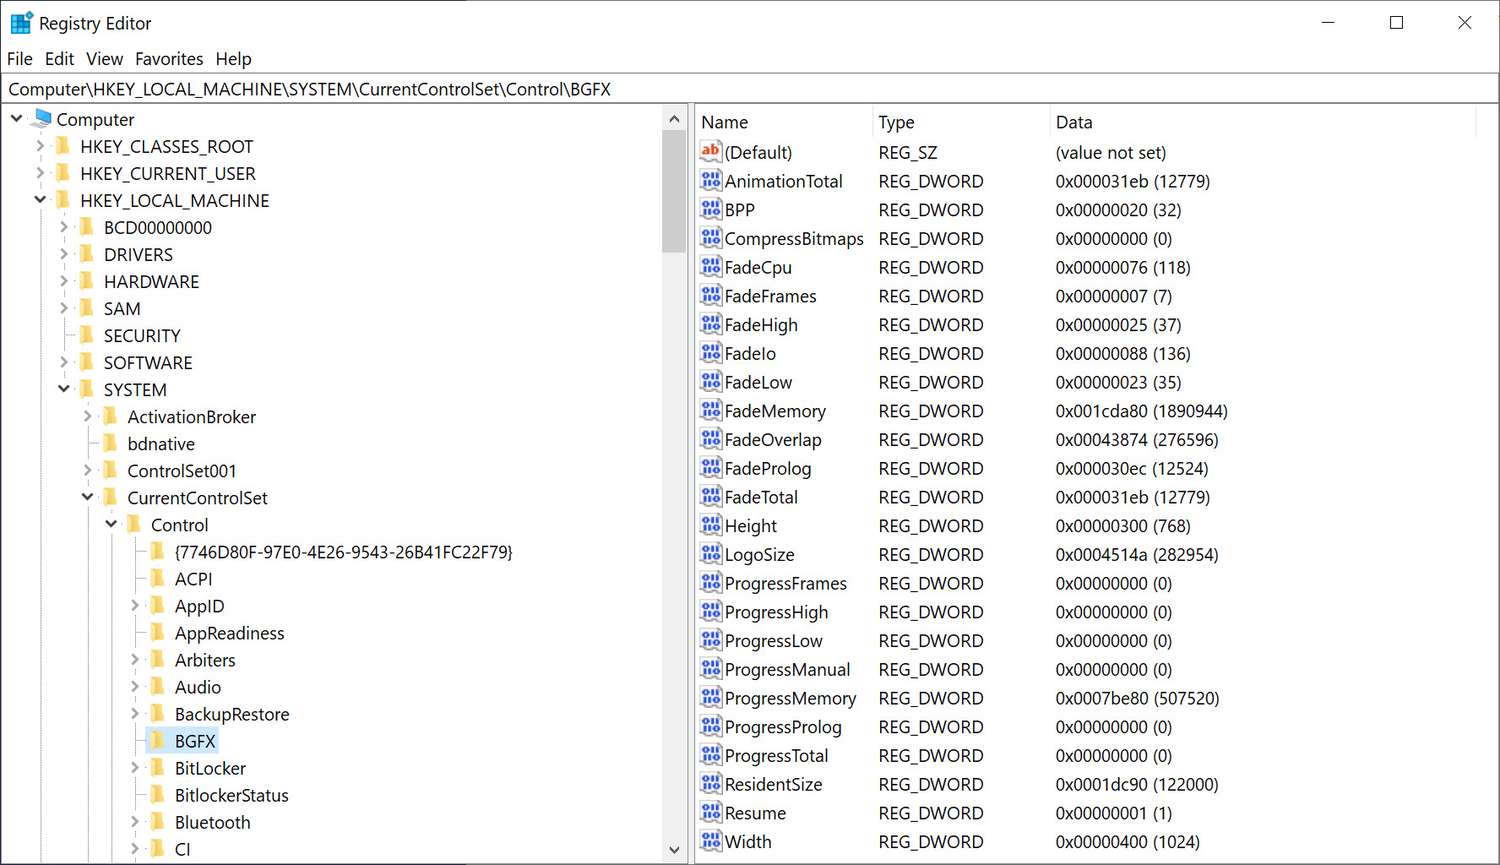Click the Data column header

click(x=1074, y=122)
